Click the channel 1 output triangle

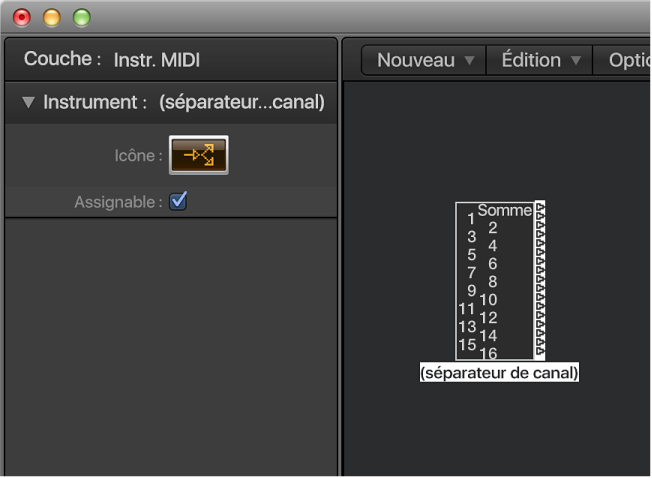(x=540, y=217)
